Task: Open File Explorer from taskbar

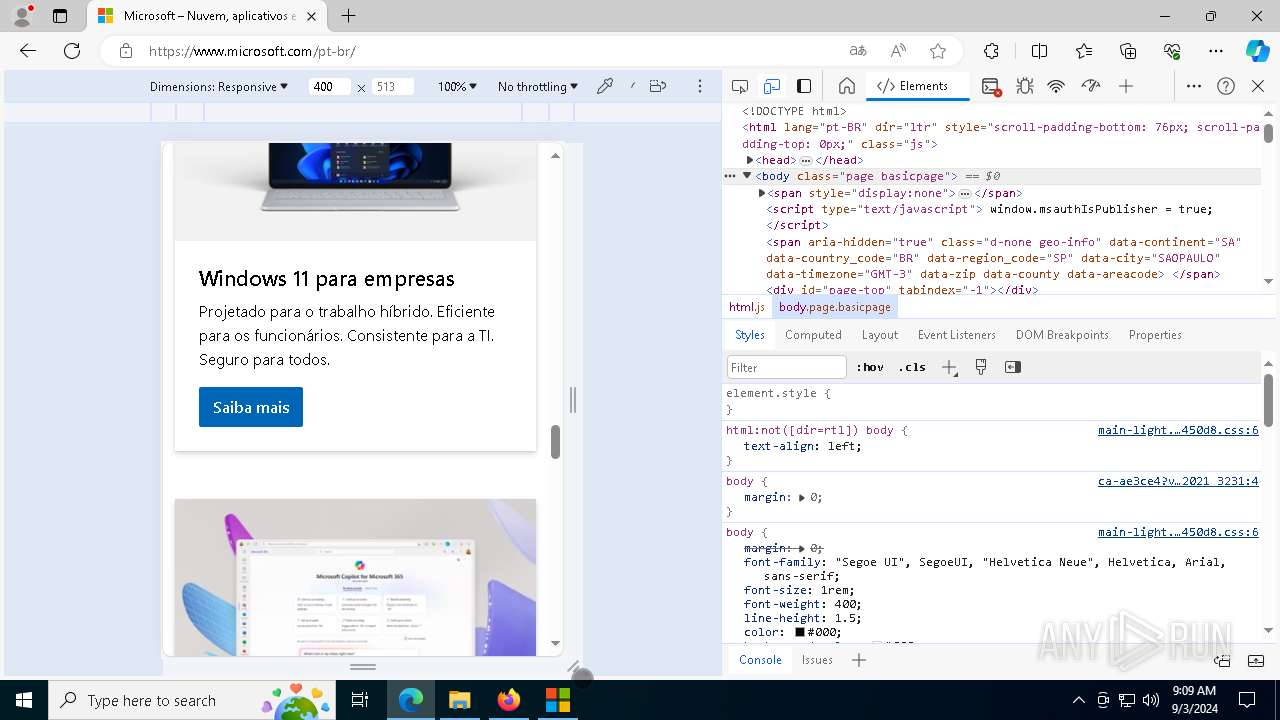Action: (x=459, y=700)
